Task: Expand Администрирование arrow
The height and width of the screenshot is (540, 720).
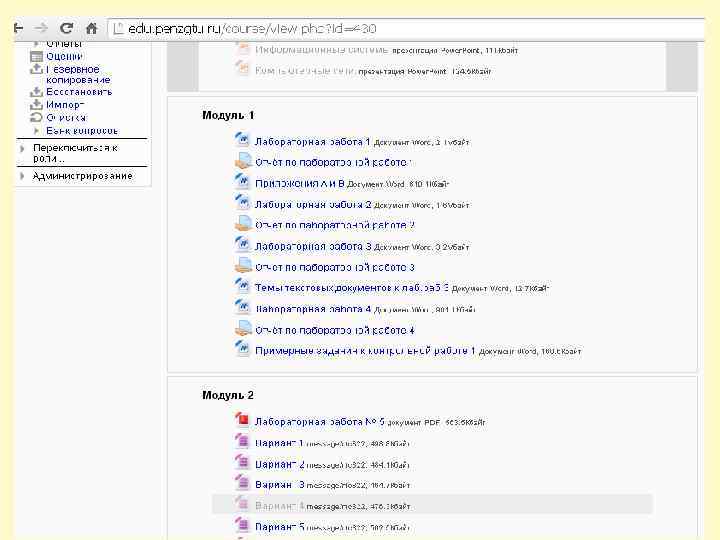Action: point(22,176)
